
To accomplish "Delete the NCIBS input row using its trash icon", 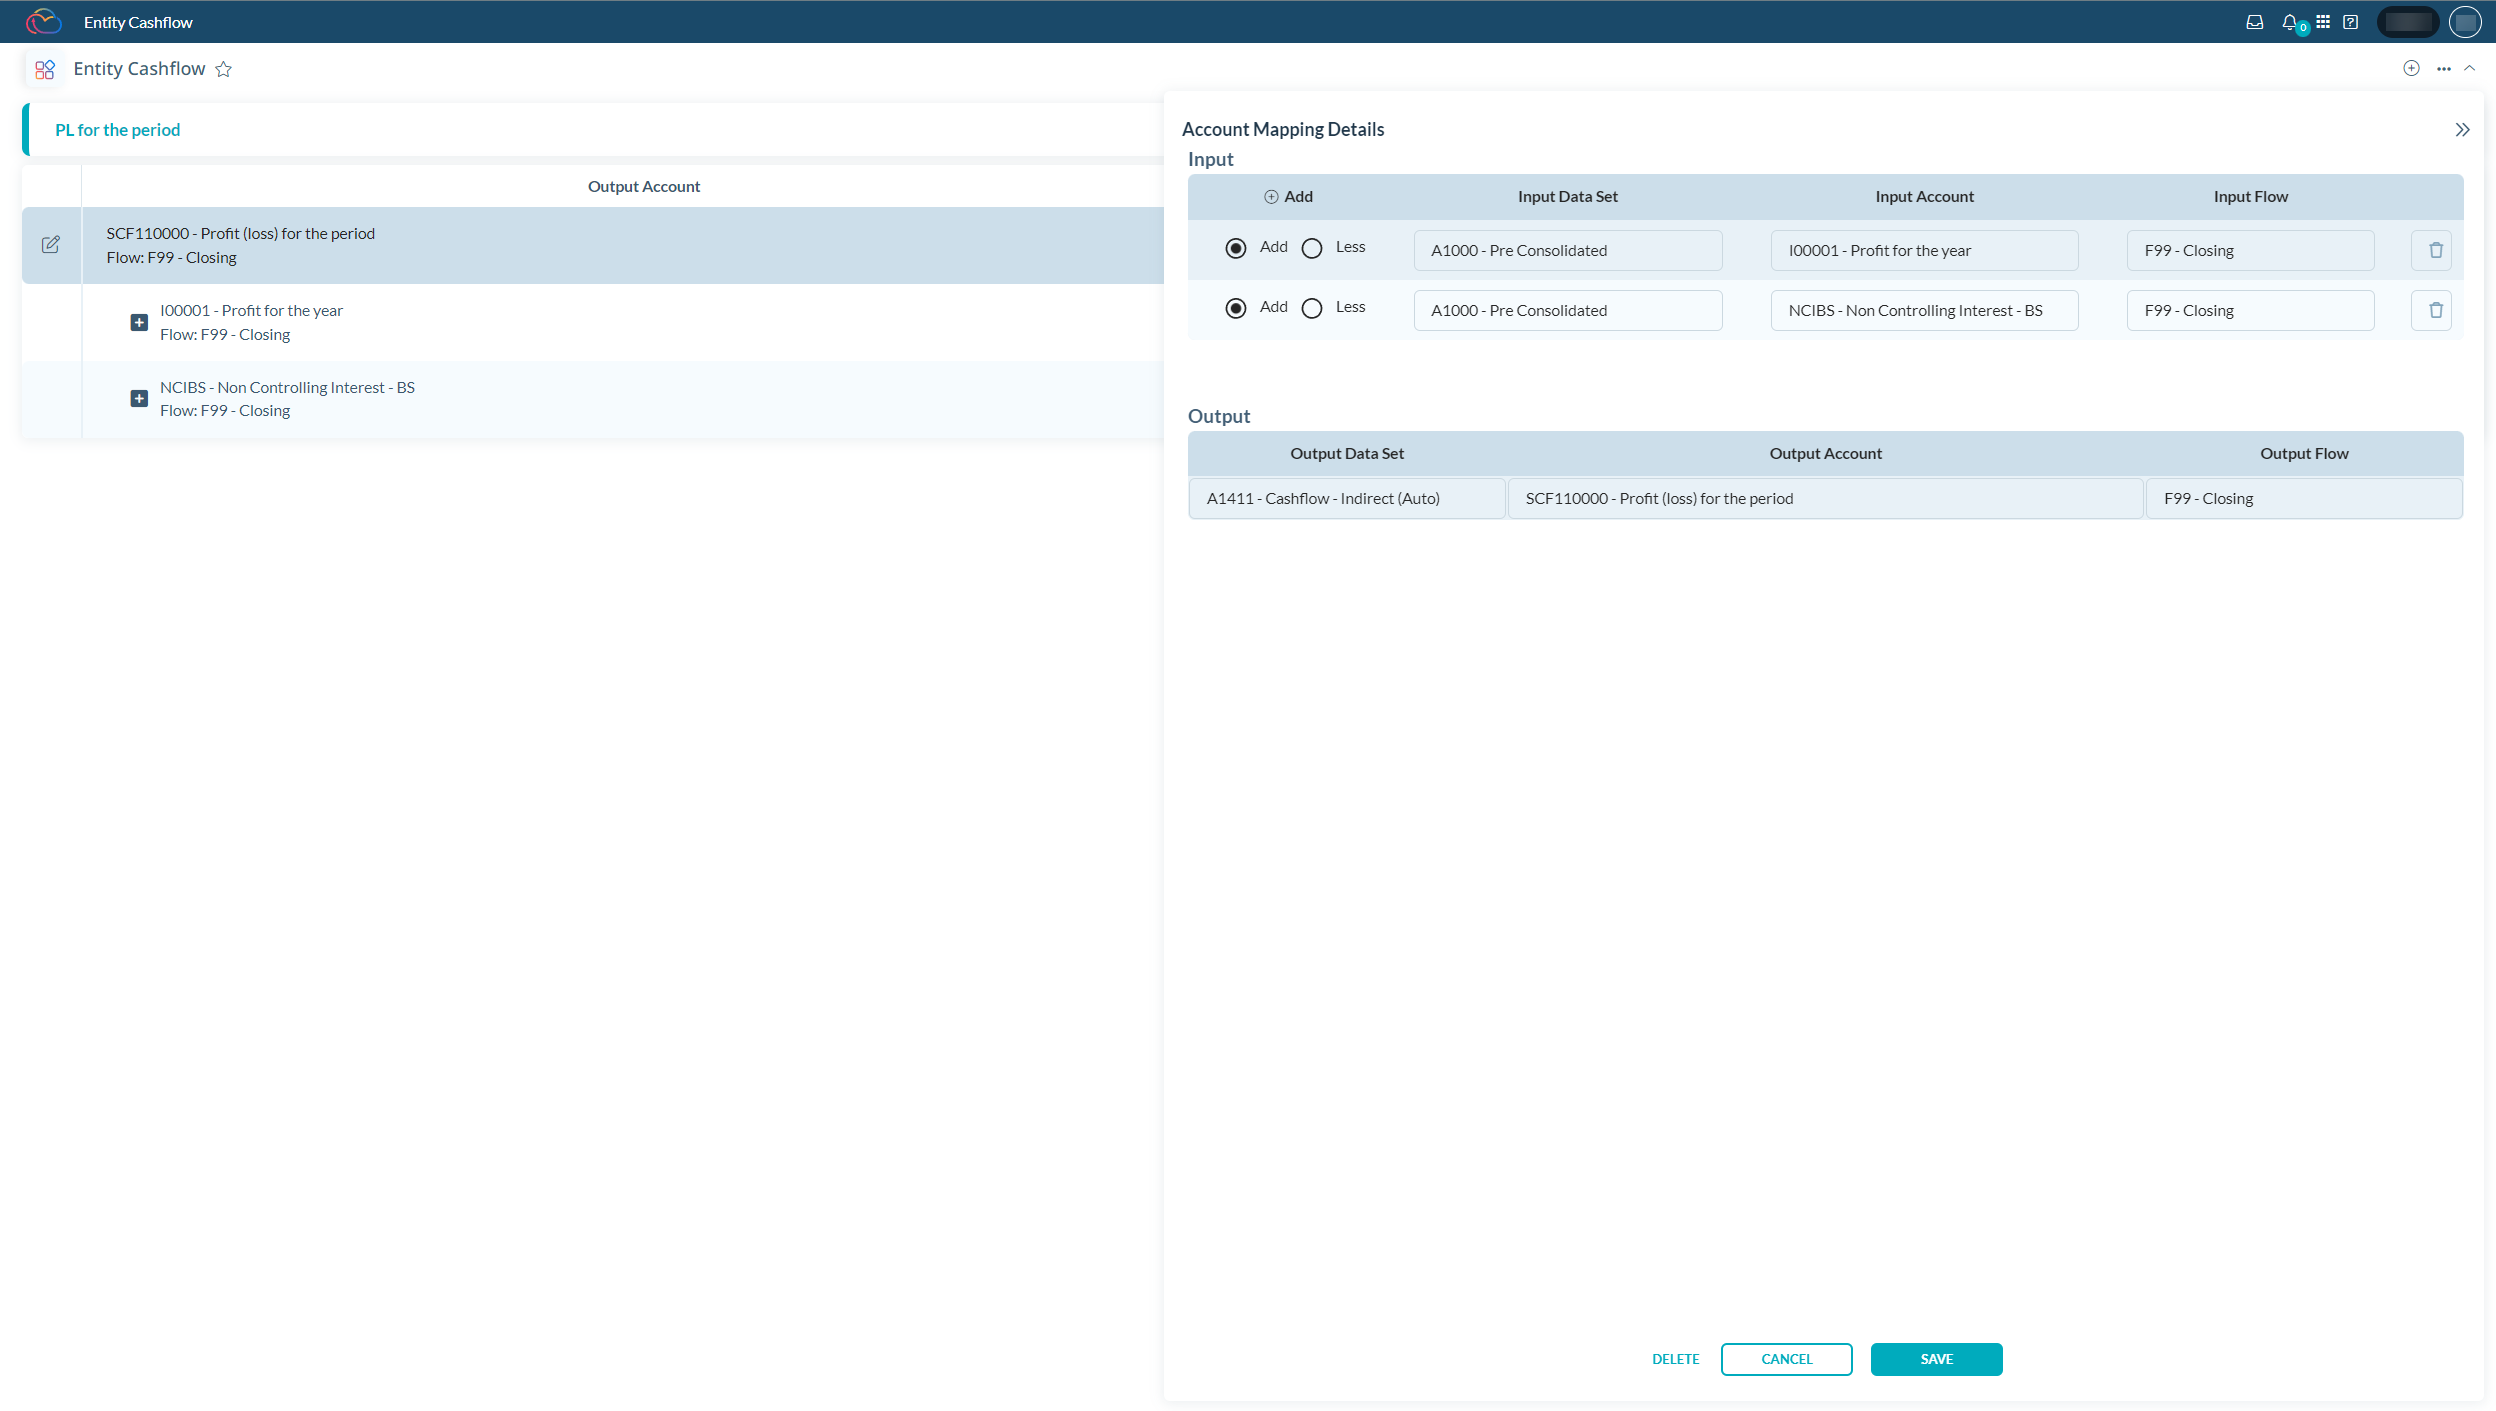I will pos(2434,310).
